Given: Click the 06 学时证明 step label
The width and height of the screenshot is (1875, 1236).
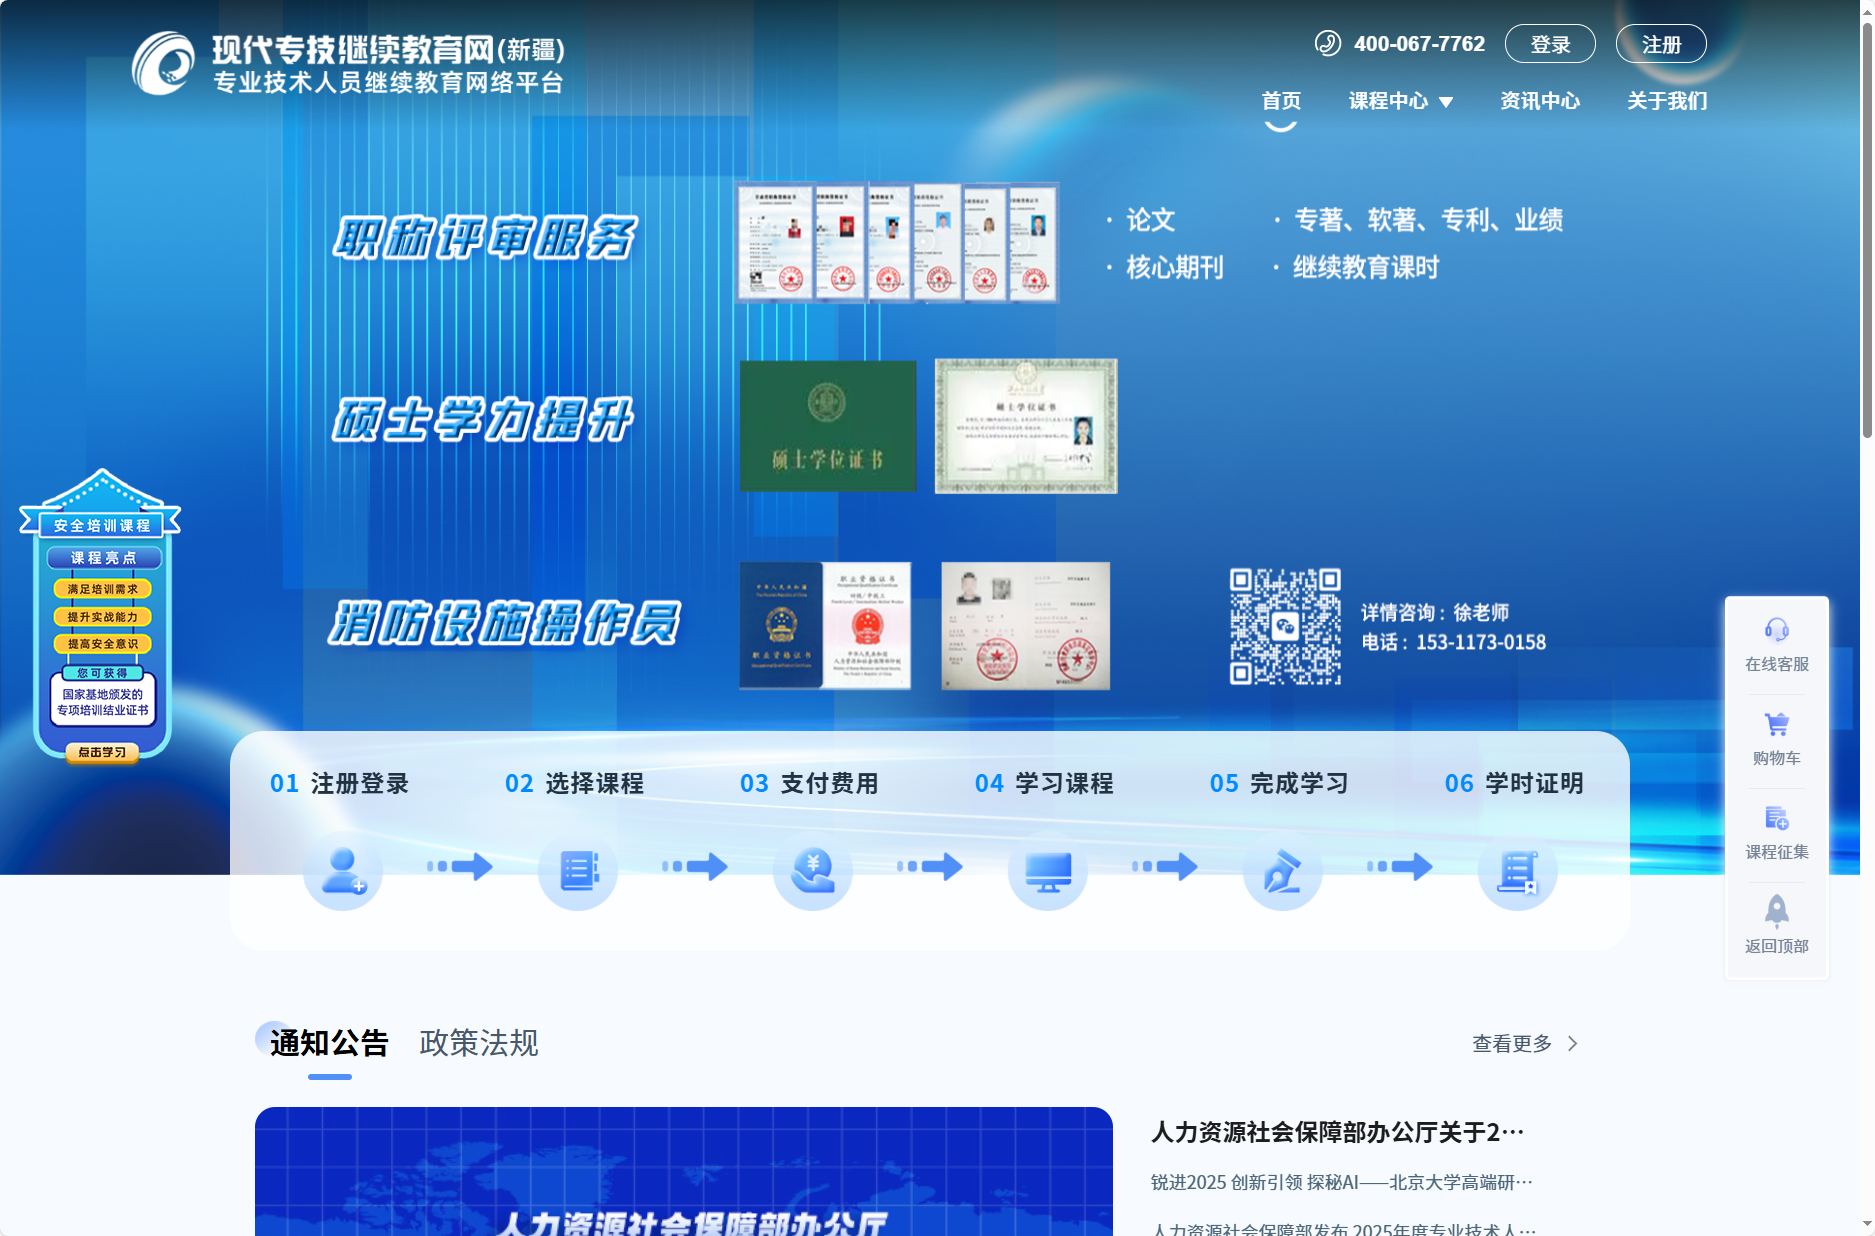Looking at the screenshot, I should (x=1514, y=783).
